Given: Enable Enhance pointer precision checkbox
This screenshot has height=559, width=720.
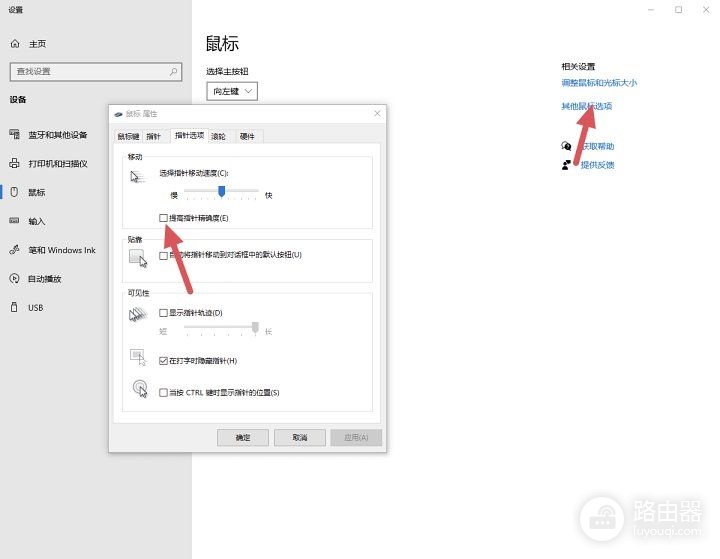Looking at the screenshot, I should pos(163,218).
